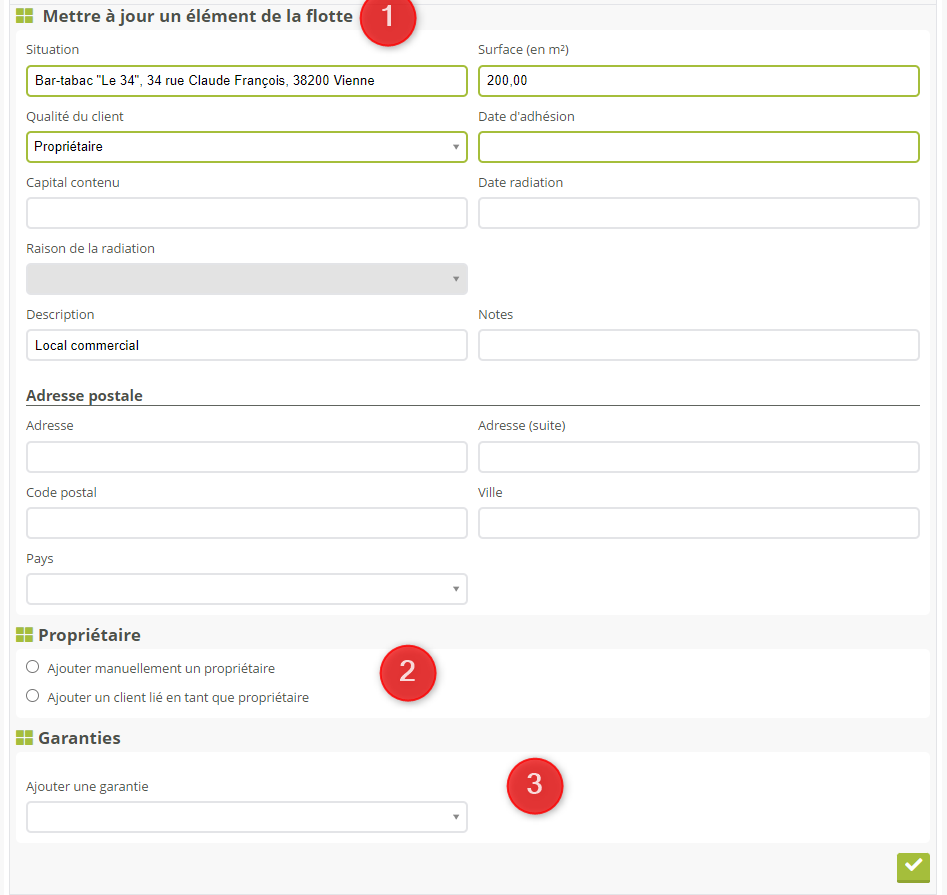The width and height of the screenshot is (947, 895).
Task: Open the Qualité du client dropdown
Action: click(246, 147)
